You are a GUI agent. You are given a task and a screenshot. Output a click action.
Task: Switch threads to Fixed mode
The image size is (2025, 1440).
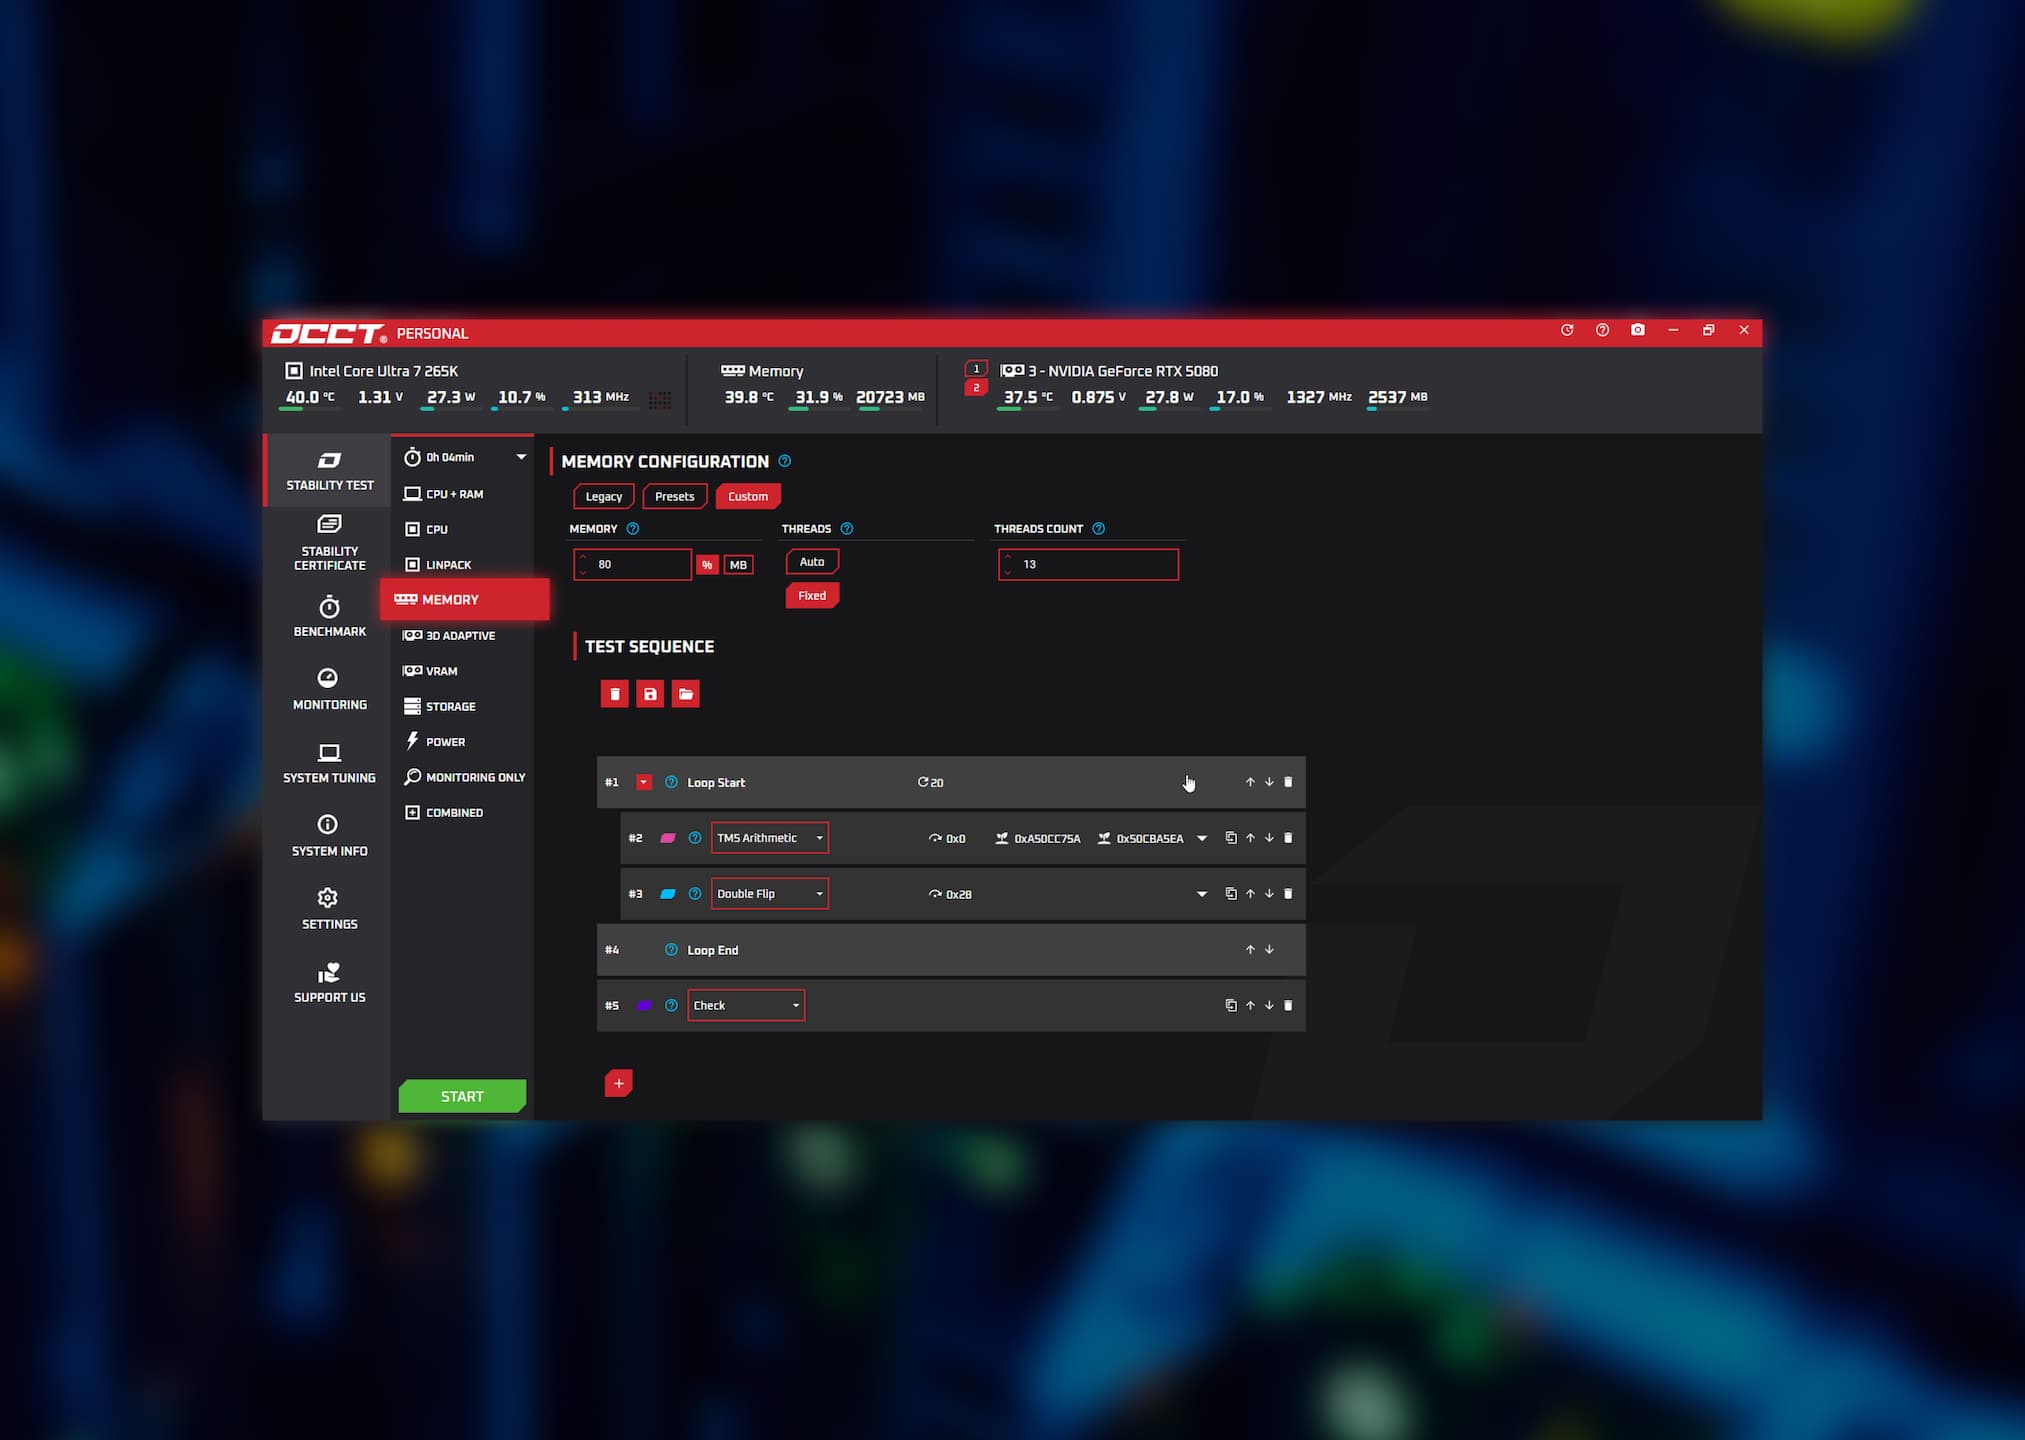point(812,595)
